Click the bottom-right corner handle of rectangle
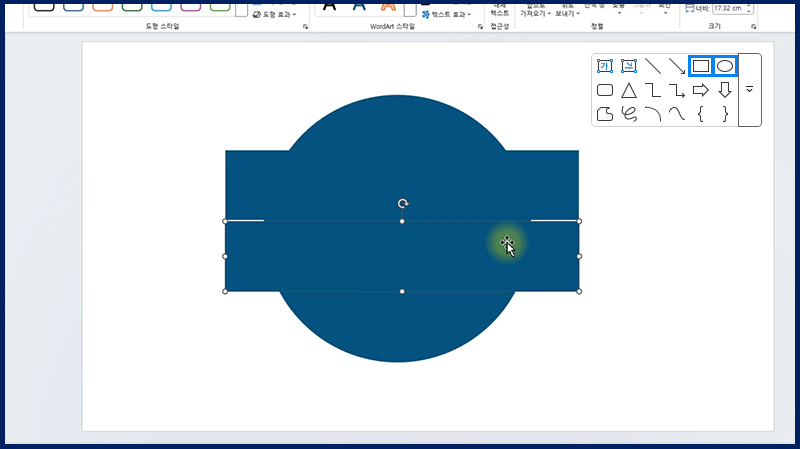 (x=579, y=291)
